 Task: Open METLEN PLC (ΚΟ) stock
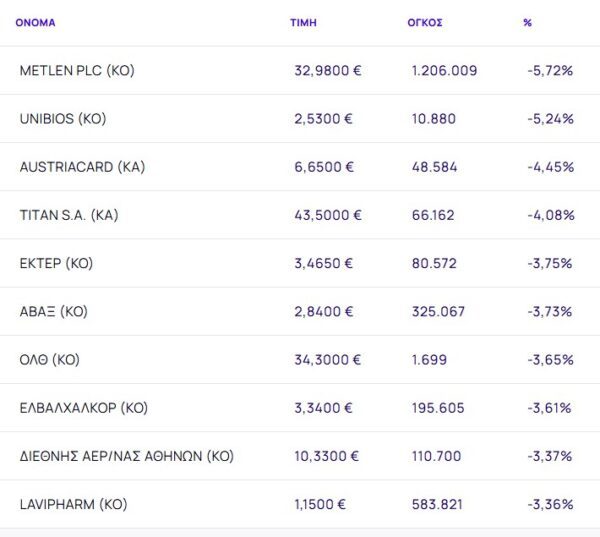click(x=77, y=71)
